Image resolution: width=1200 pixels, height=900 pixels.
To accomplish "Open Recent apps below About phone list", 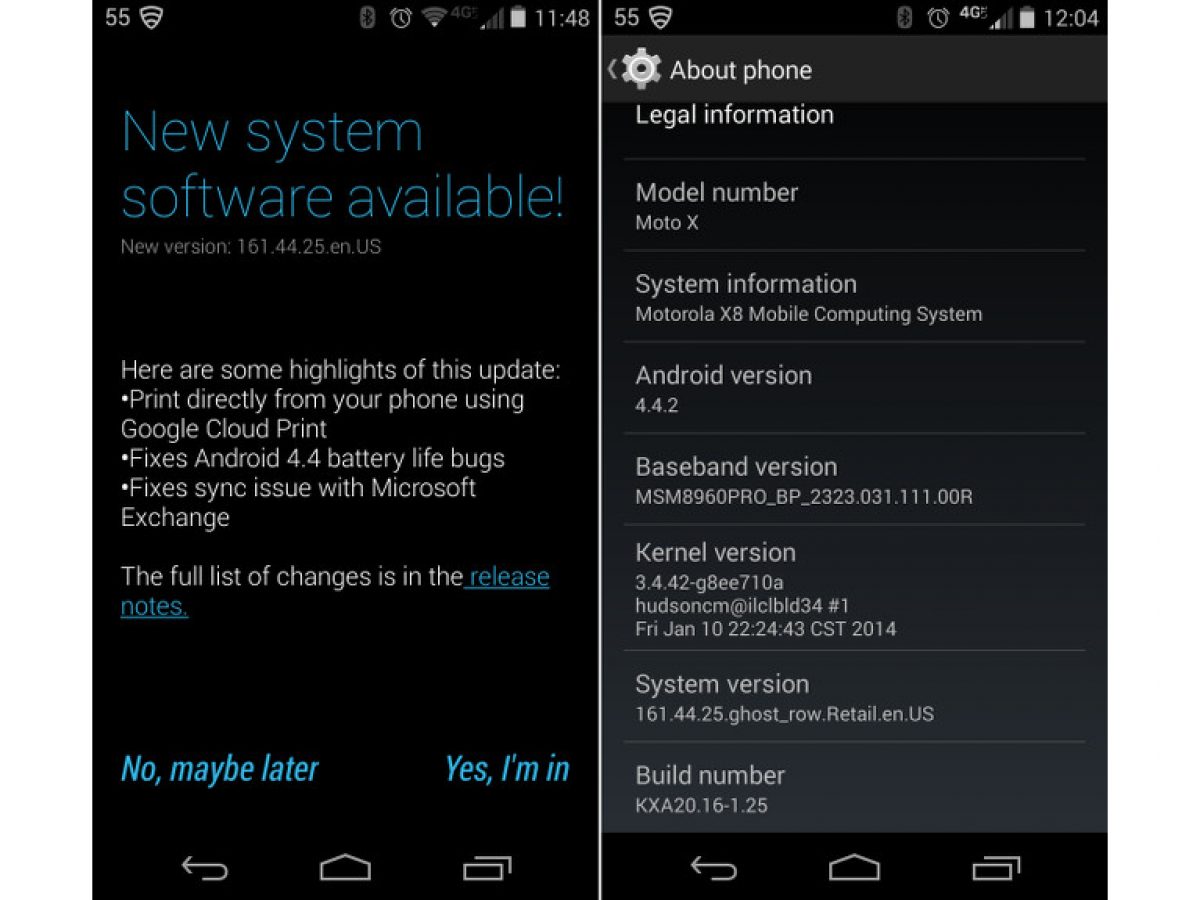I will coord(997,867).
